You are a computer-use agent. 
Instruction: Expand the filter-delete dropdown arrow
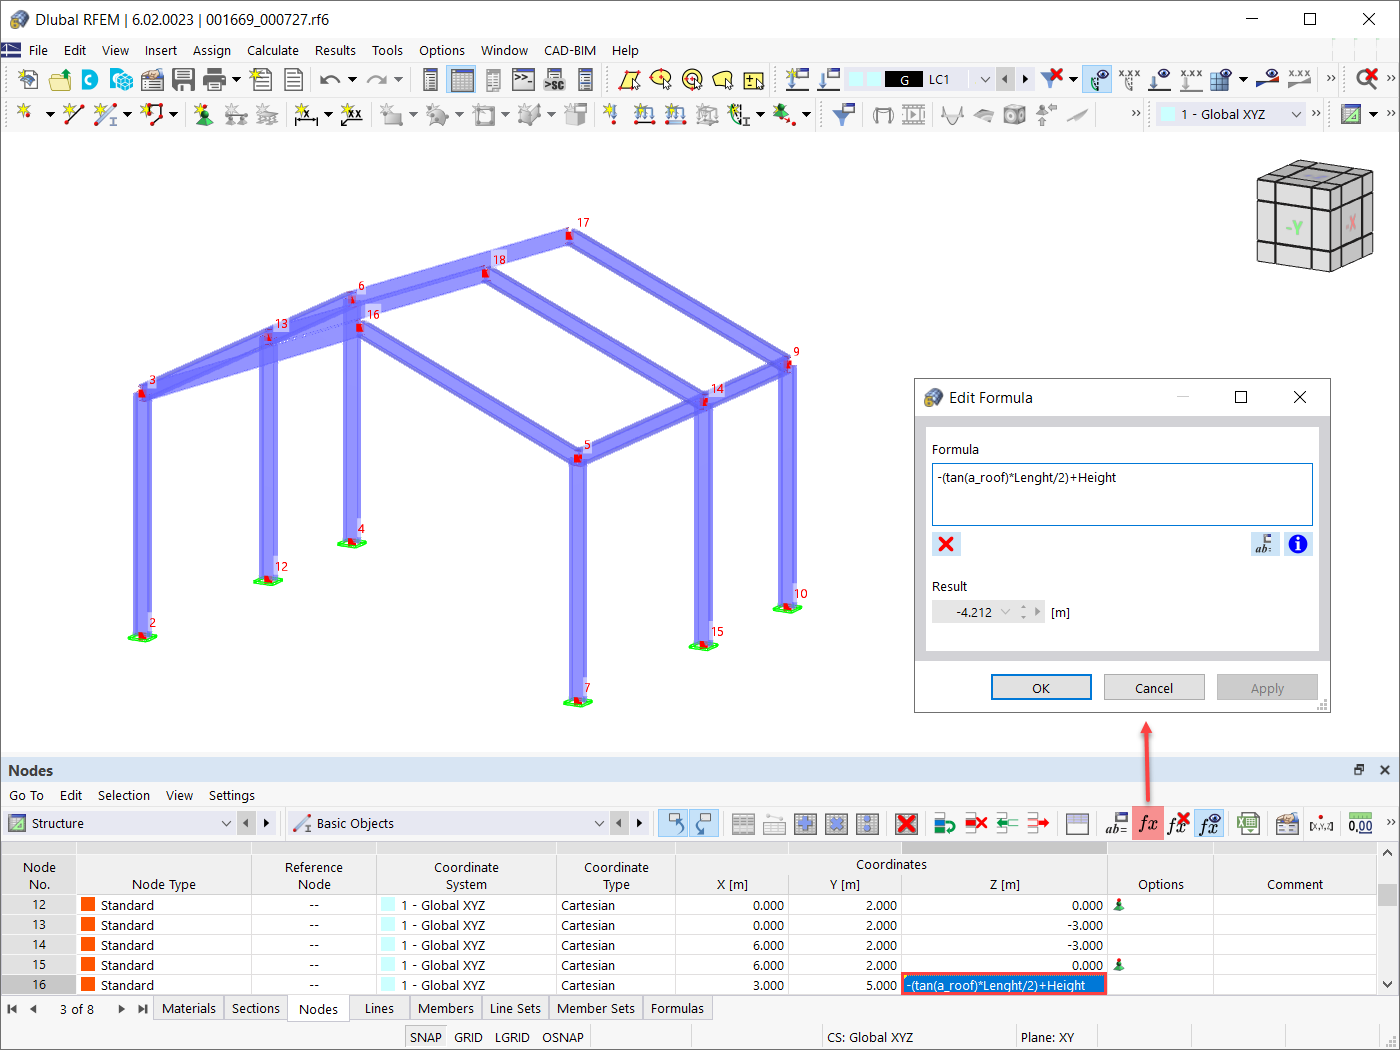tap(1073, 80)
